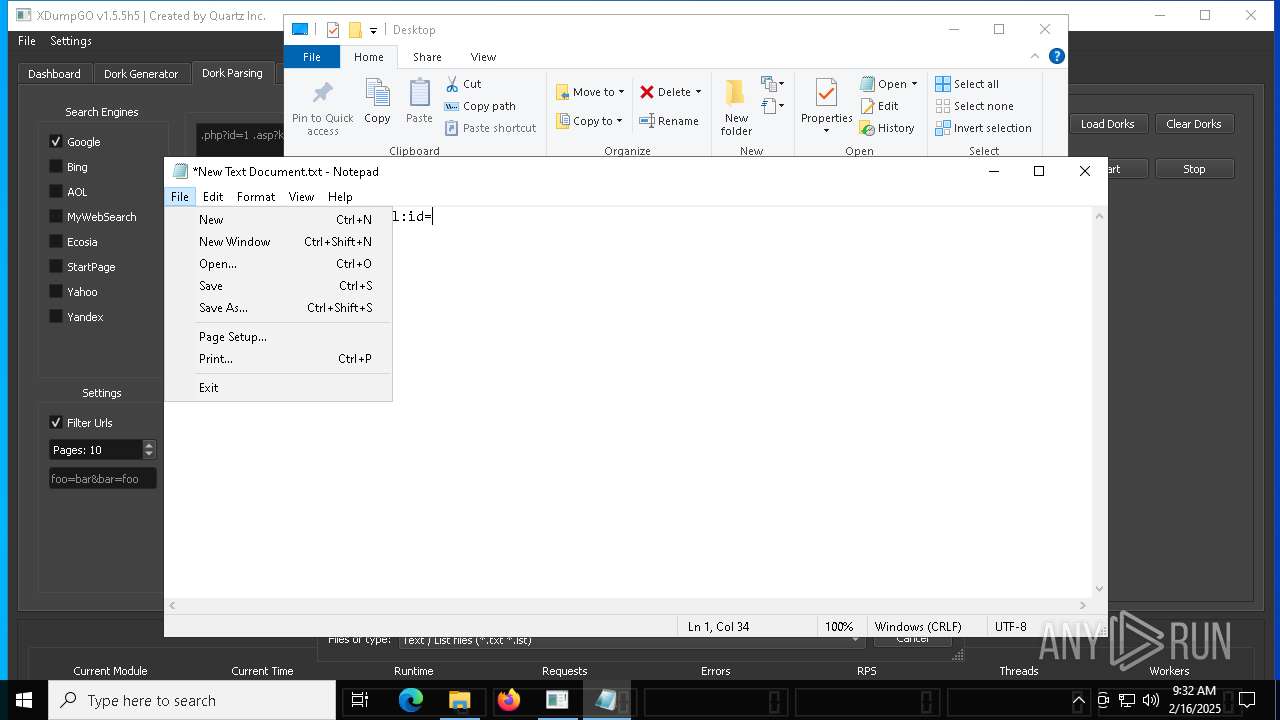
Task: Open File Explorer from taskbar
Action: 460,700
